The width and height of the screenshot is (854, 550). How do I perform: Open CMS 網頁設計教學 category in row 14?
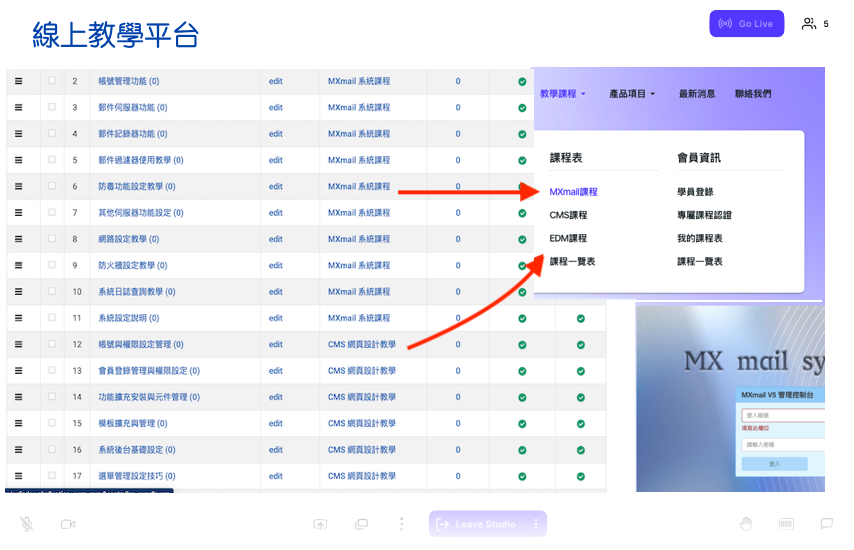click(362, 397)
